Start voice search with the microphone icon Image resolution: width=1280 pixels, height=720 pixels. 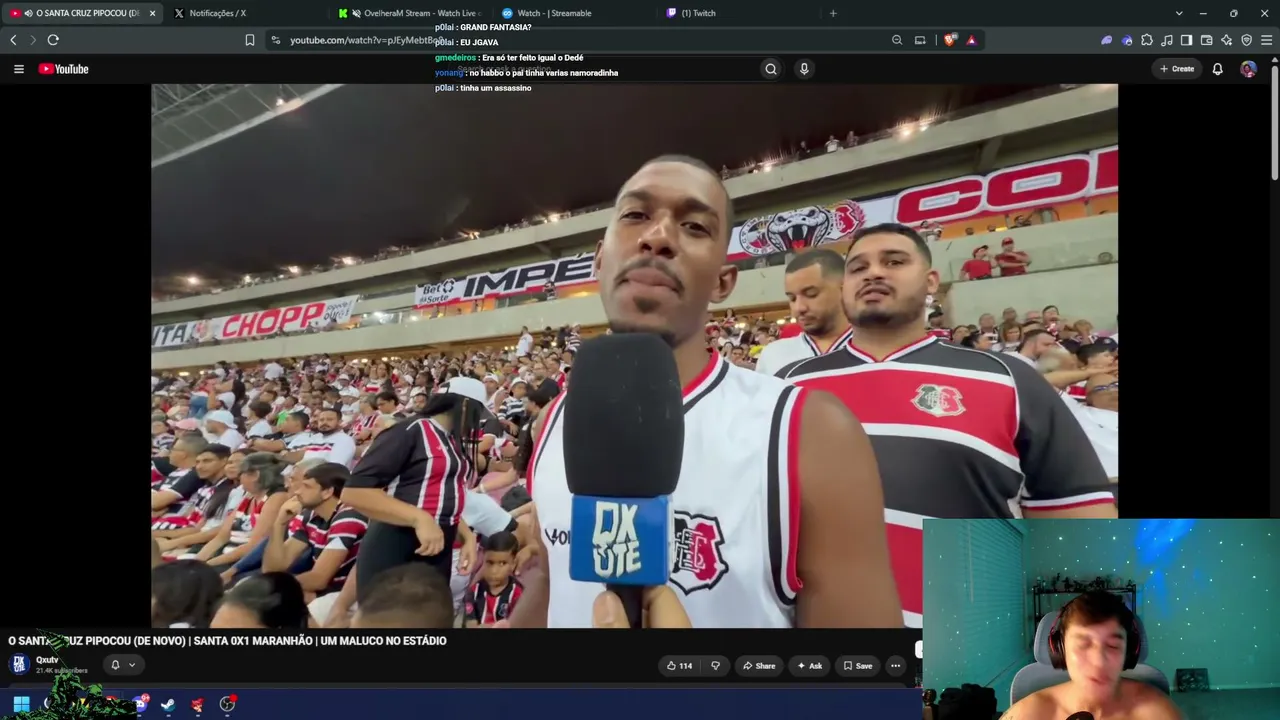pyautogui.click(x=804, y=69)
